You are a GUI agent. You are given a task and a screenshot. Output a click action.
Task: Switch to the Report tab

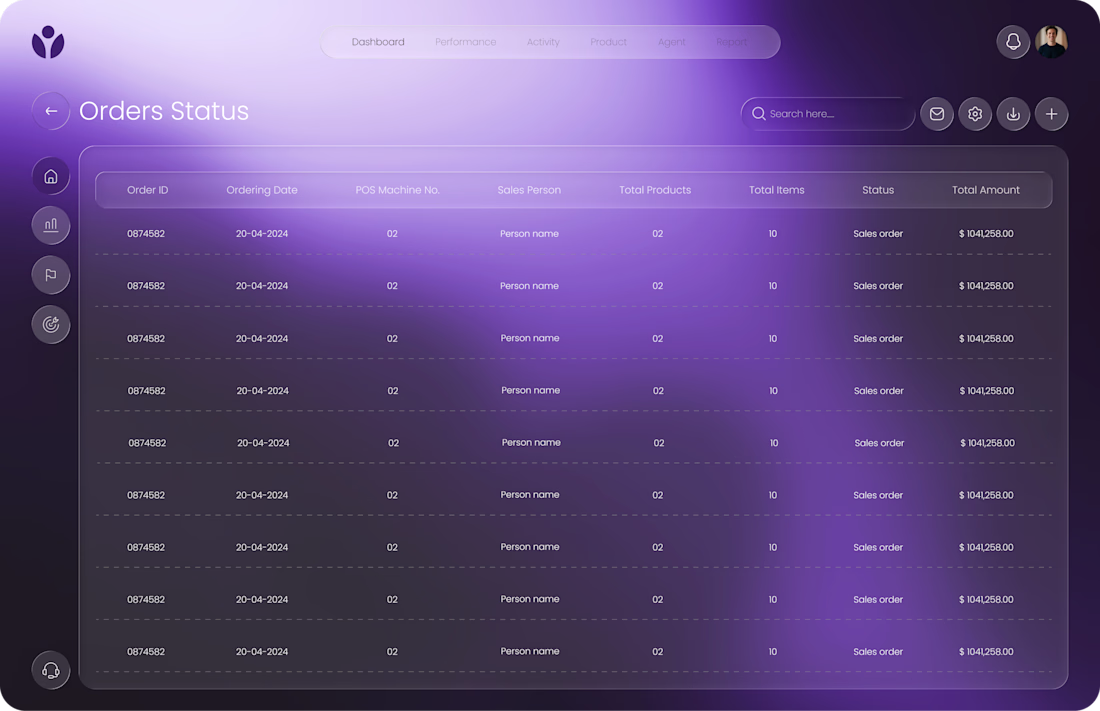click(x=731, y=42)
